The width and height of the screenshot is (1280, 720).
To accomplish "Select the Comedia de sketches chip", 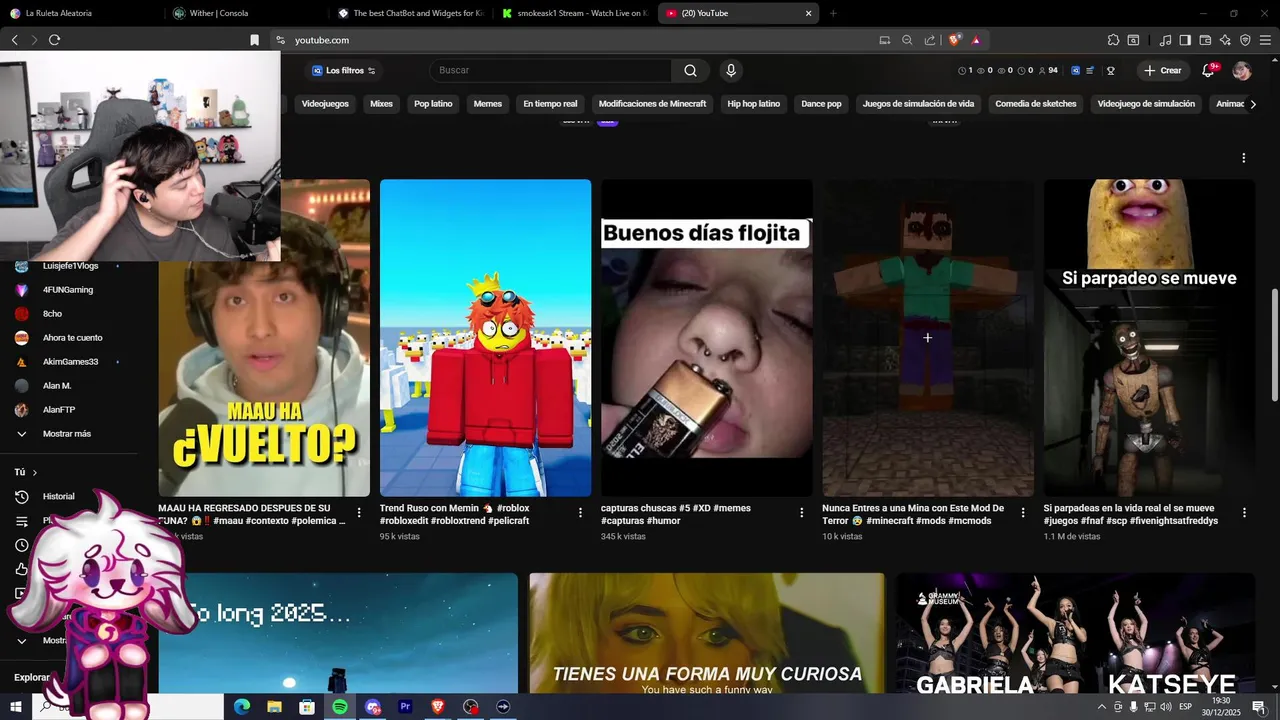I will click(1036, 104).
